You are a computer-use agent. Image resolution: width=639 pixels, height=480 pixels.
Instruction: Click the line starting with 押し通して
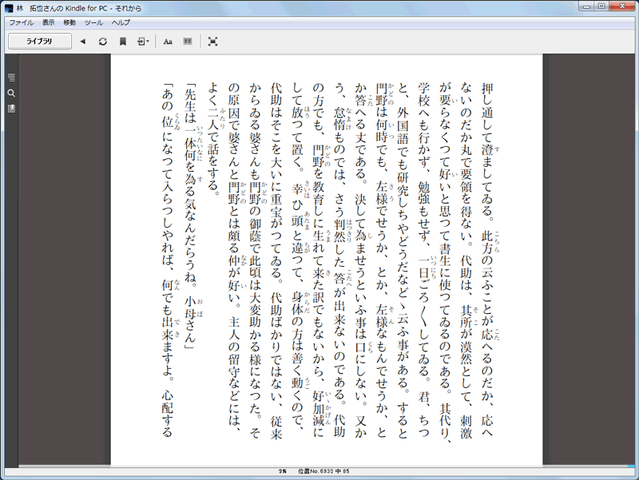pos(487,259)
